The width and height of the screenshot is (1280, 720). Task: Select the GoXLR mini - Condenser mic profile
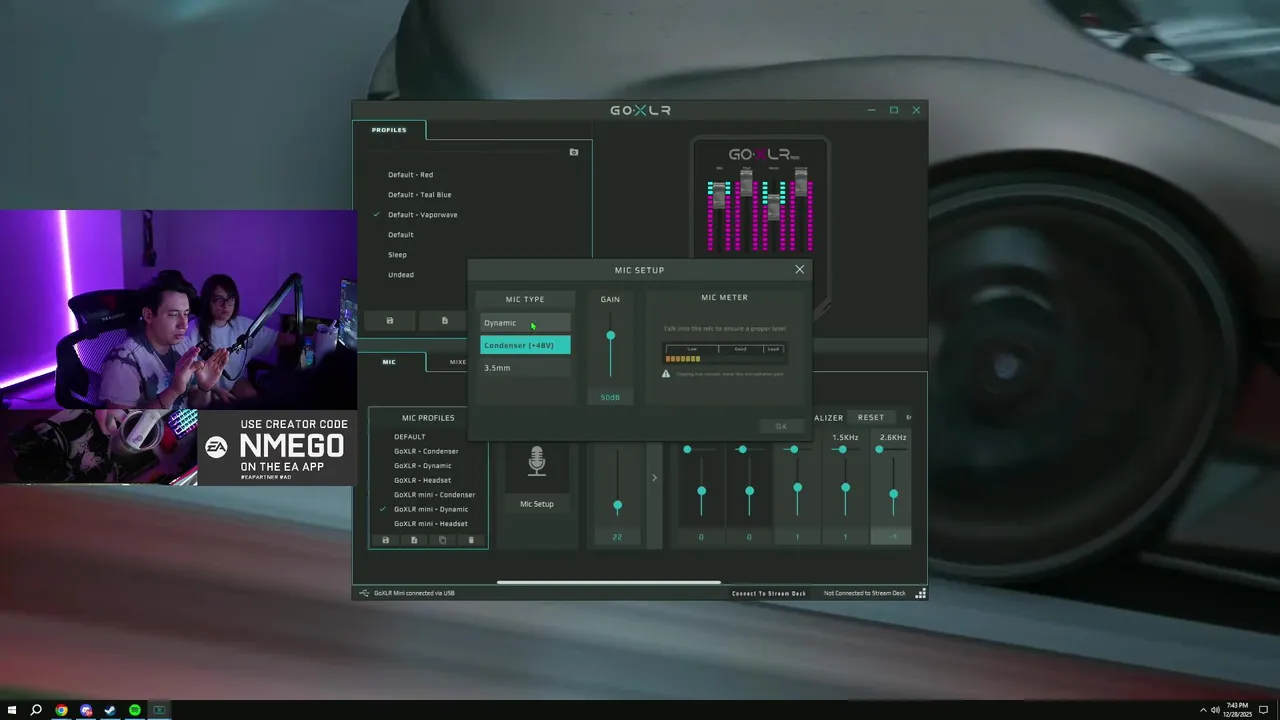(434, 495)
